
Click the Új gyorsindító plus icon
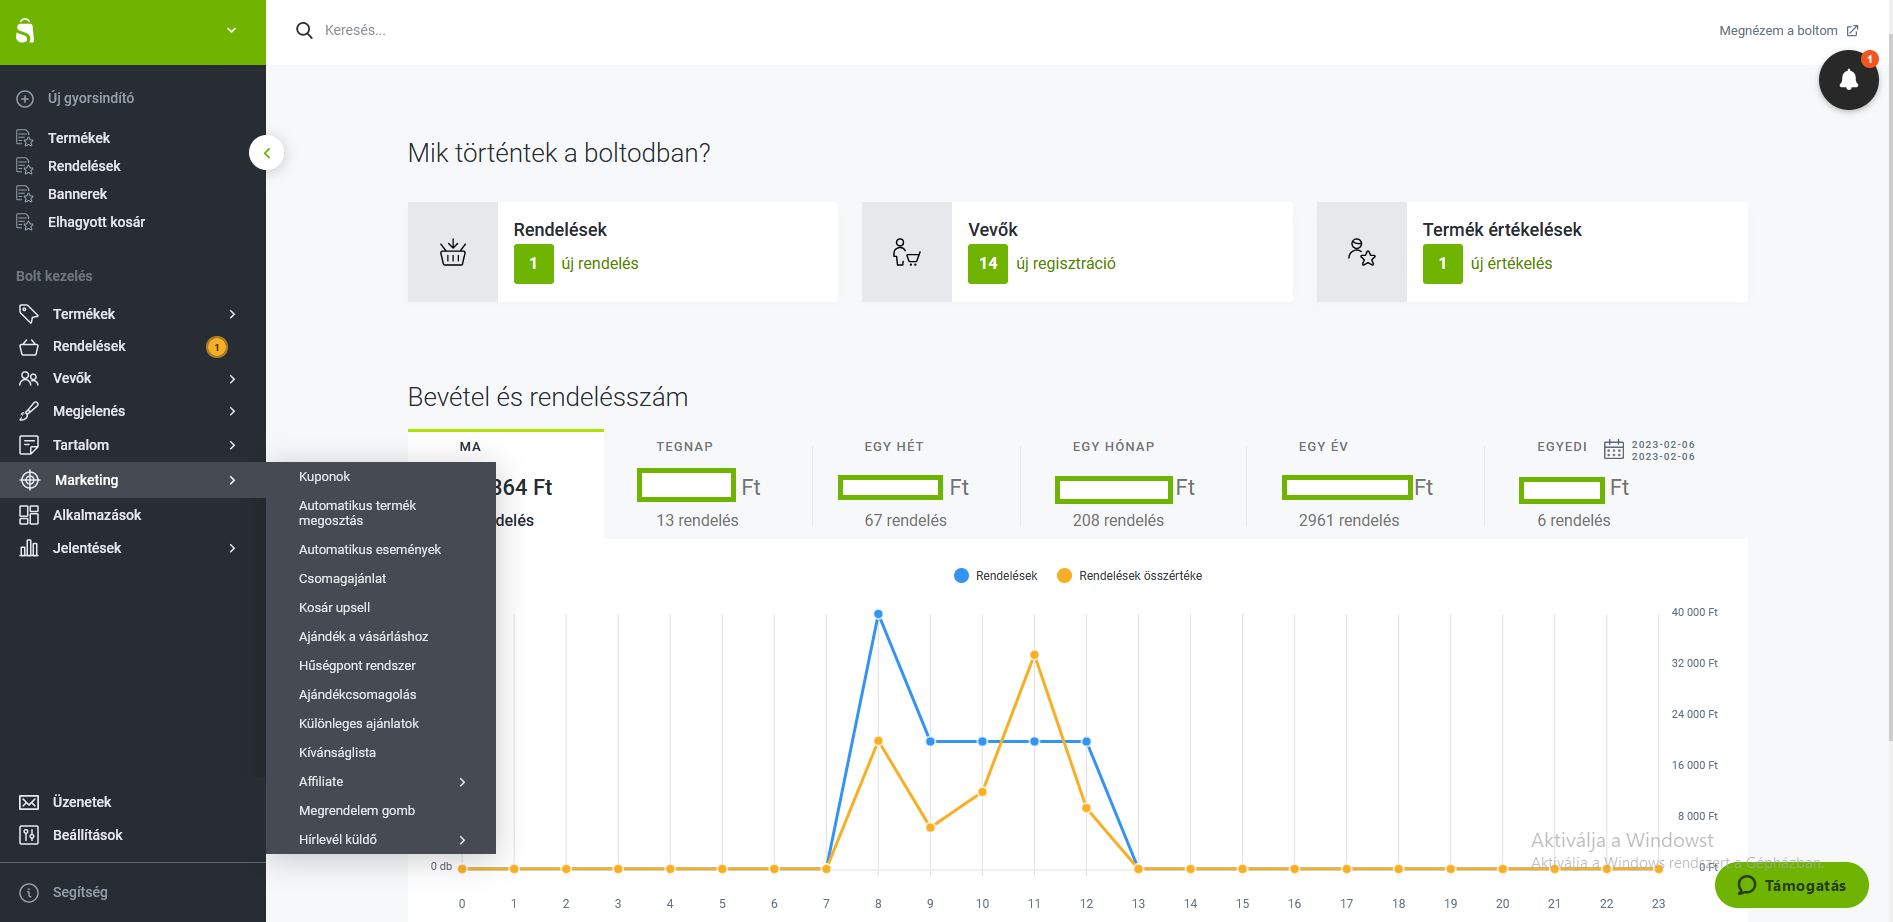tap(25, 98)
